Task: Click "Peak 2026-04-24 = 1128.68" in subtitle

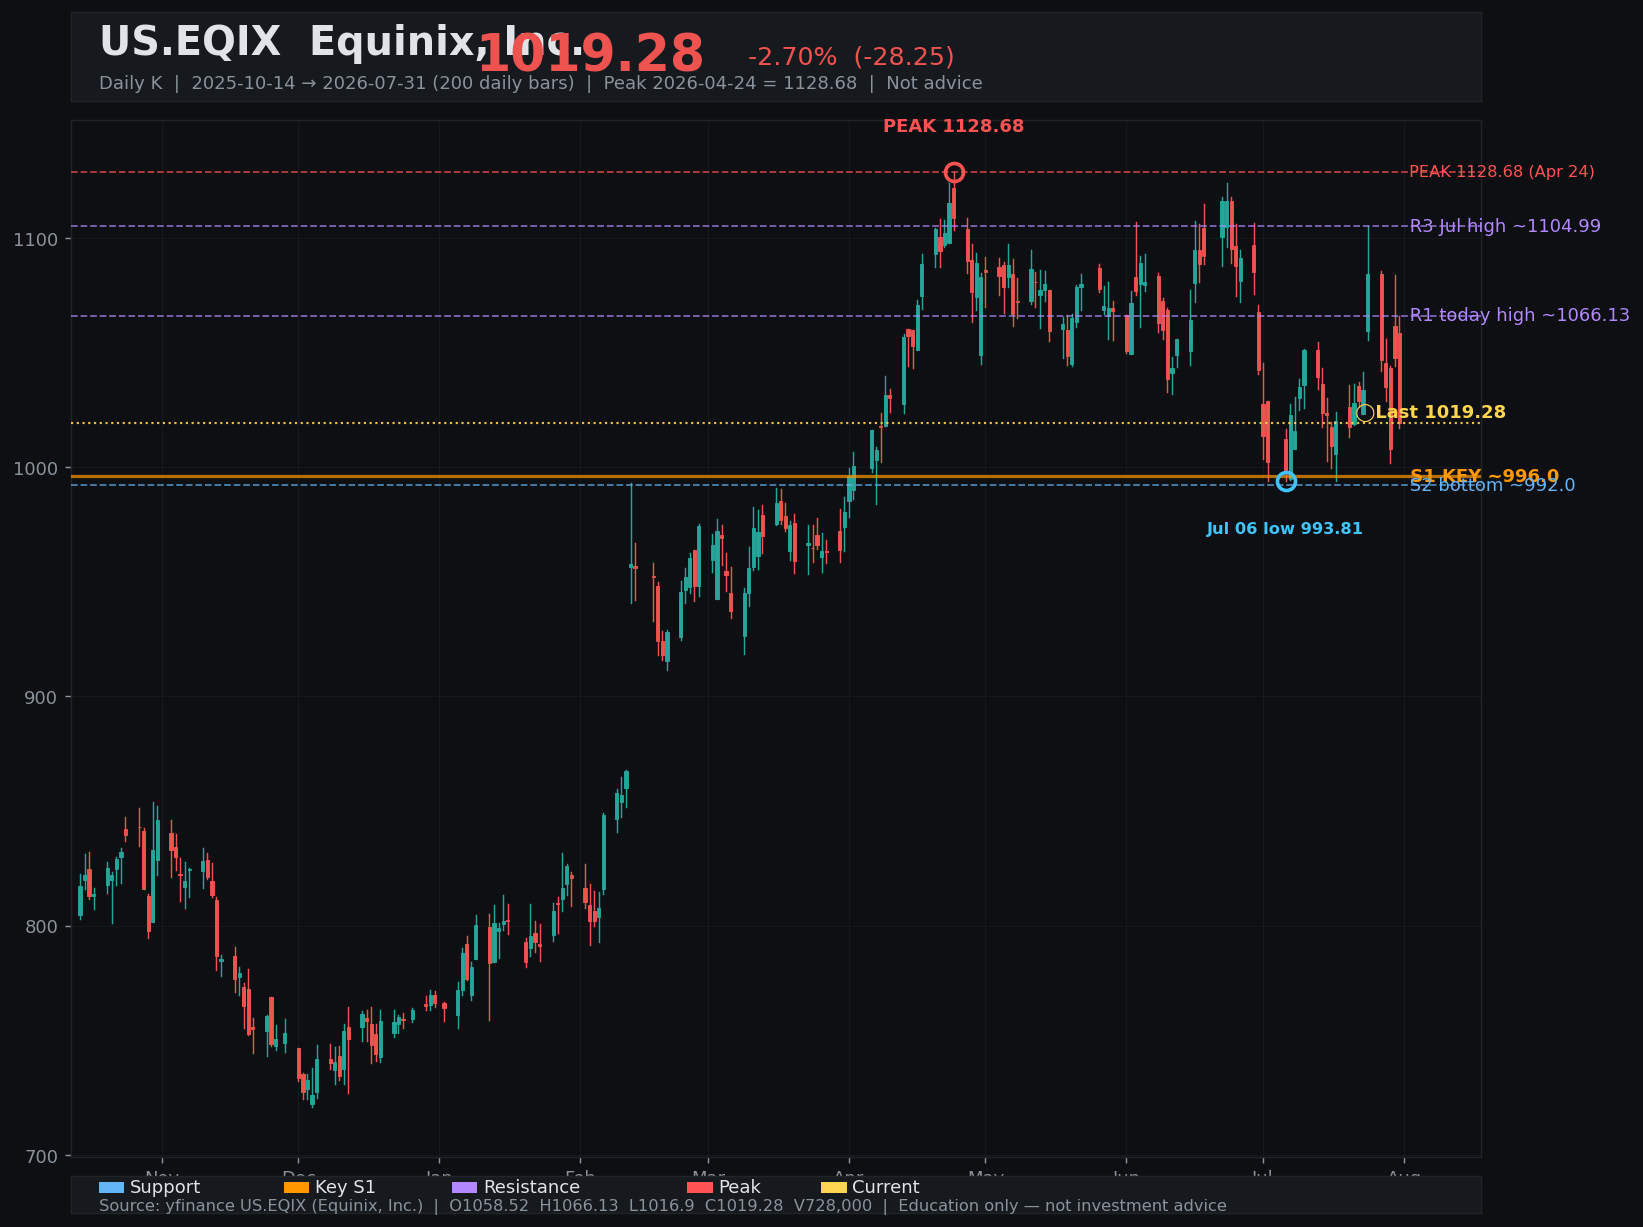Action: tap(730, 83)
